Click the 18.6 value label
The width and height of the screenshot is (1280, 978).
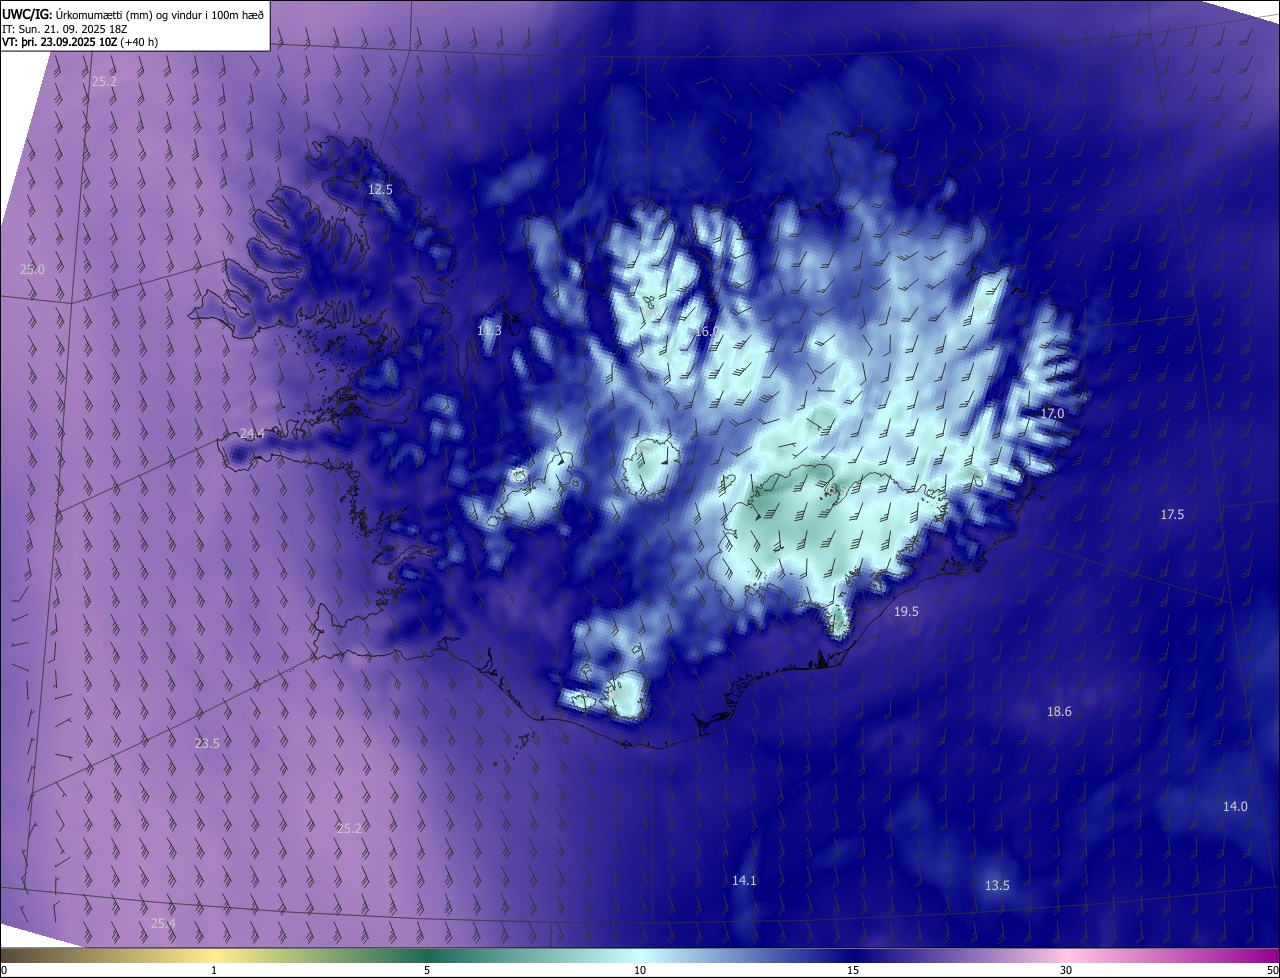click(1059, 711)
